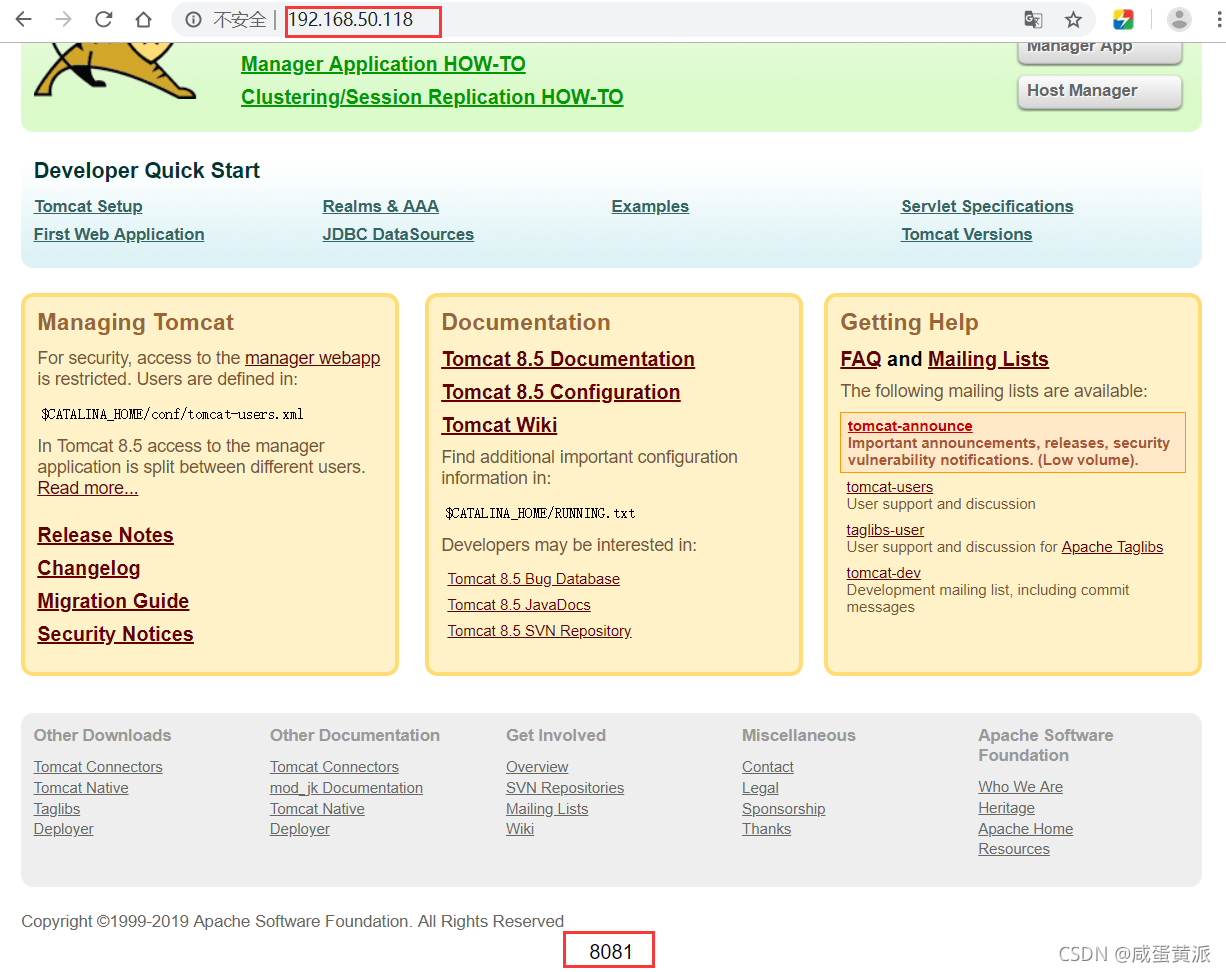The image size is (1226, 972).
Task: Click the browser back arrow
Action: [23, 19]
